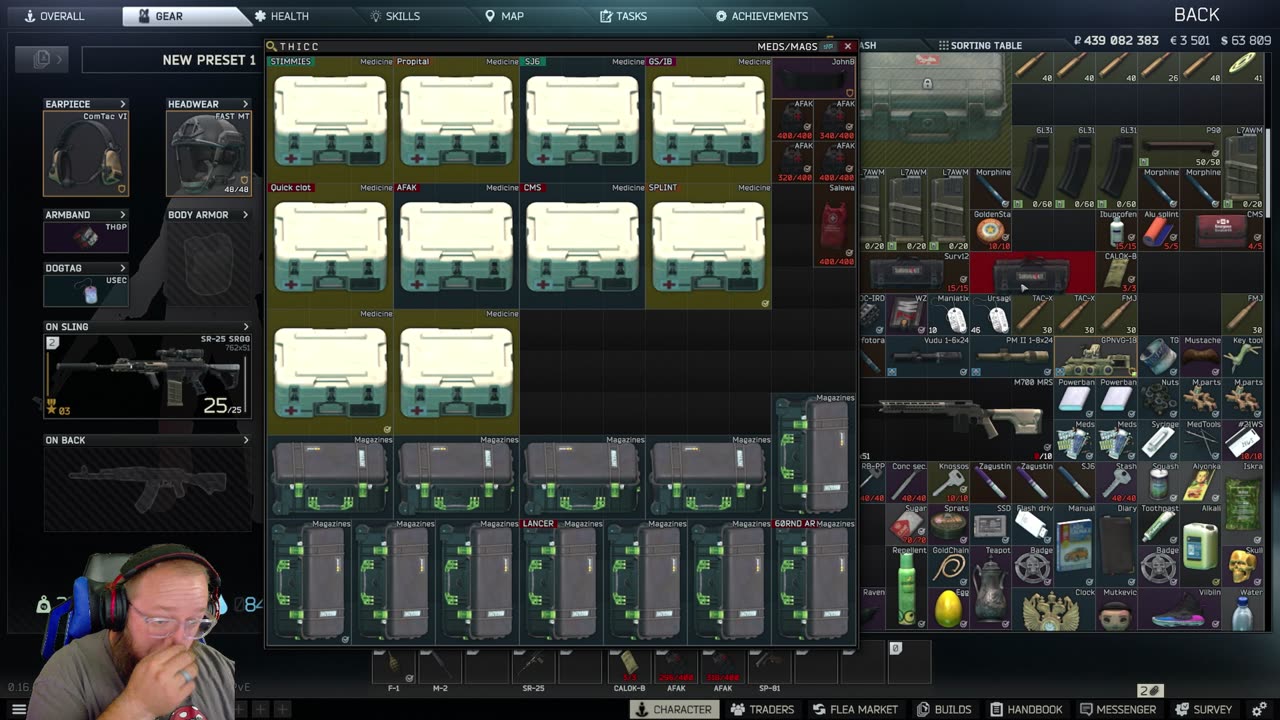
Task: Switch to the SKILLS tab
Action: pyautogui.click(x=395, y=16)
